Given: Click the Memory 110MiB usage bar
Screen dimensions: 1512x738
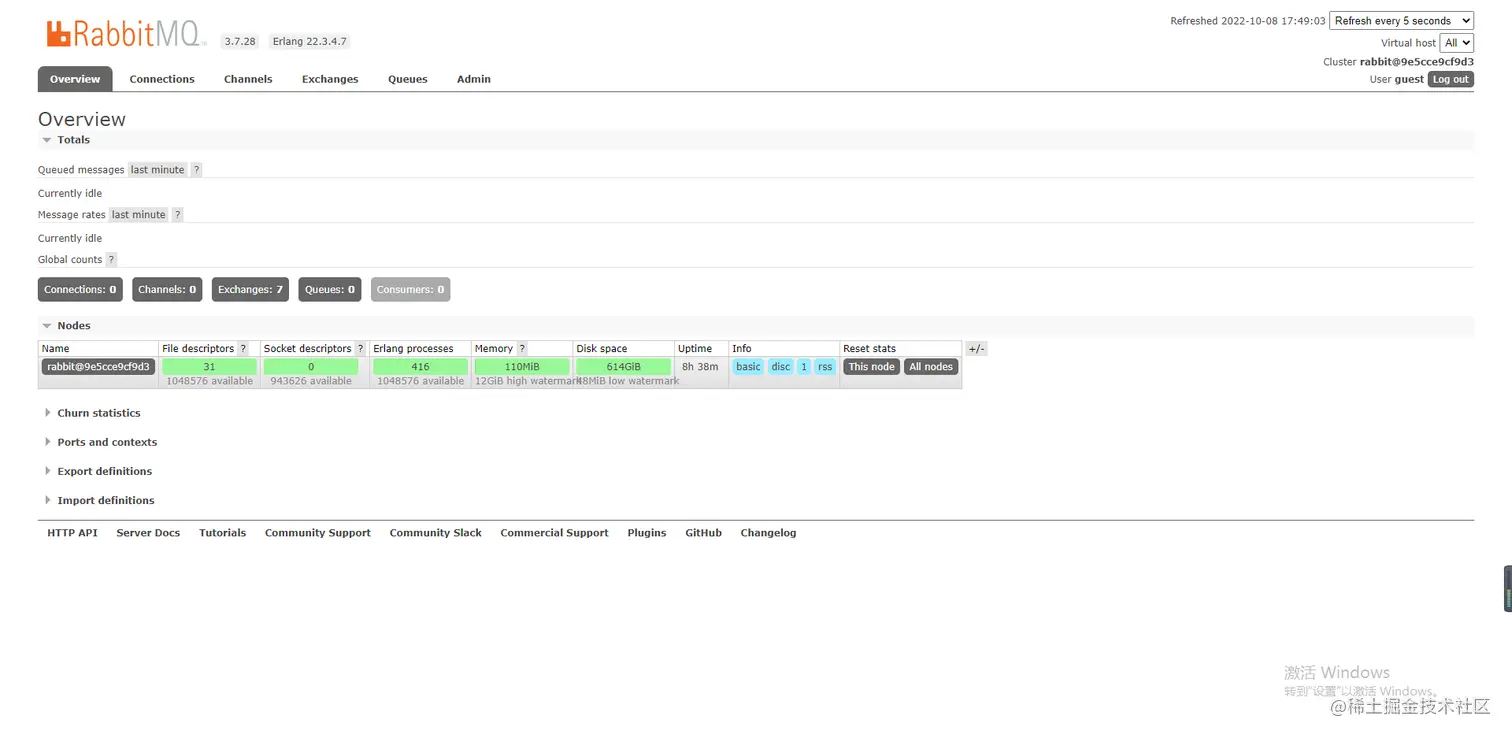Looking at the screenshot, I should pos(522,367).
